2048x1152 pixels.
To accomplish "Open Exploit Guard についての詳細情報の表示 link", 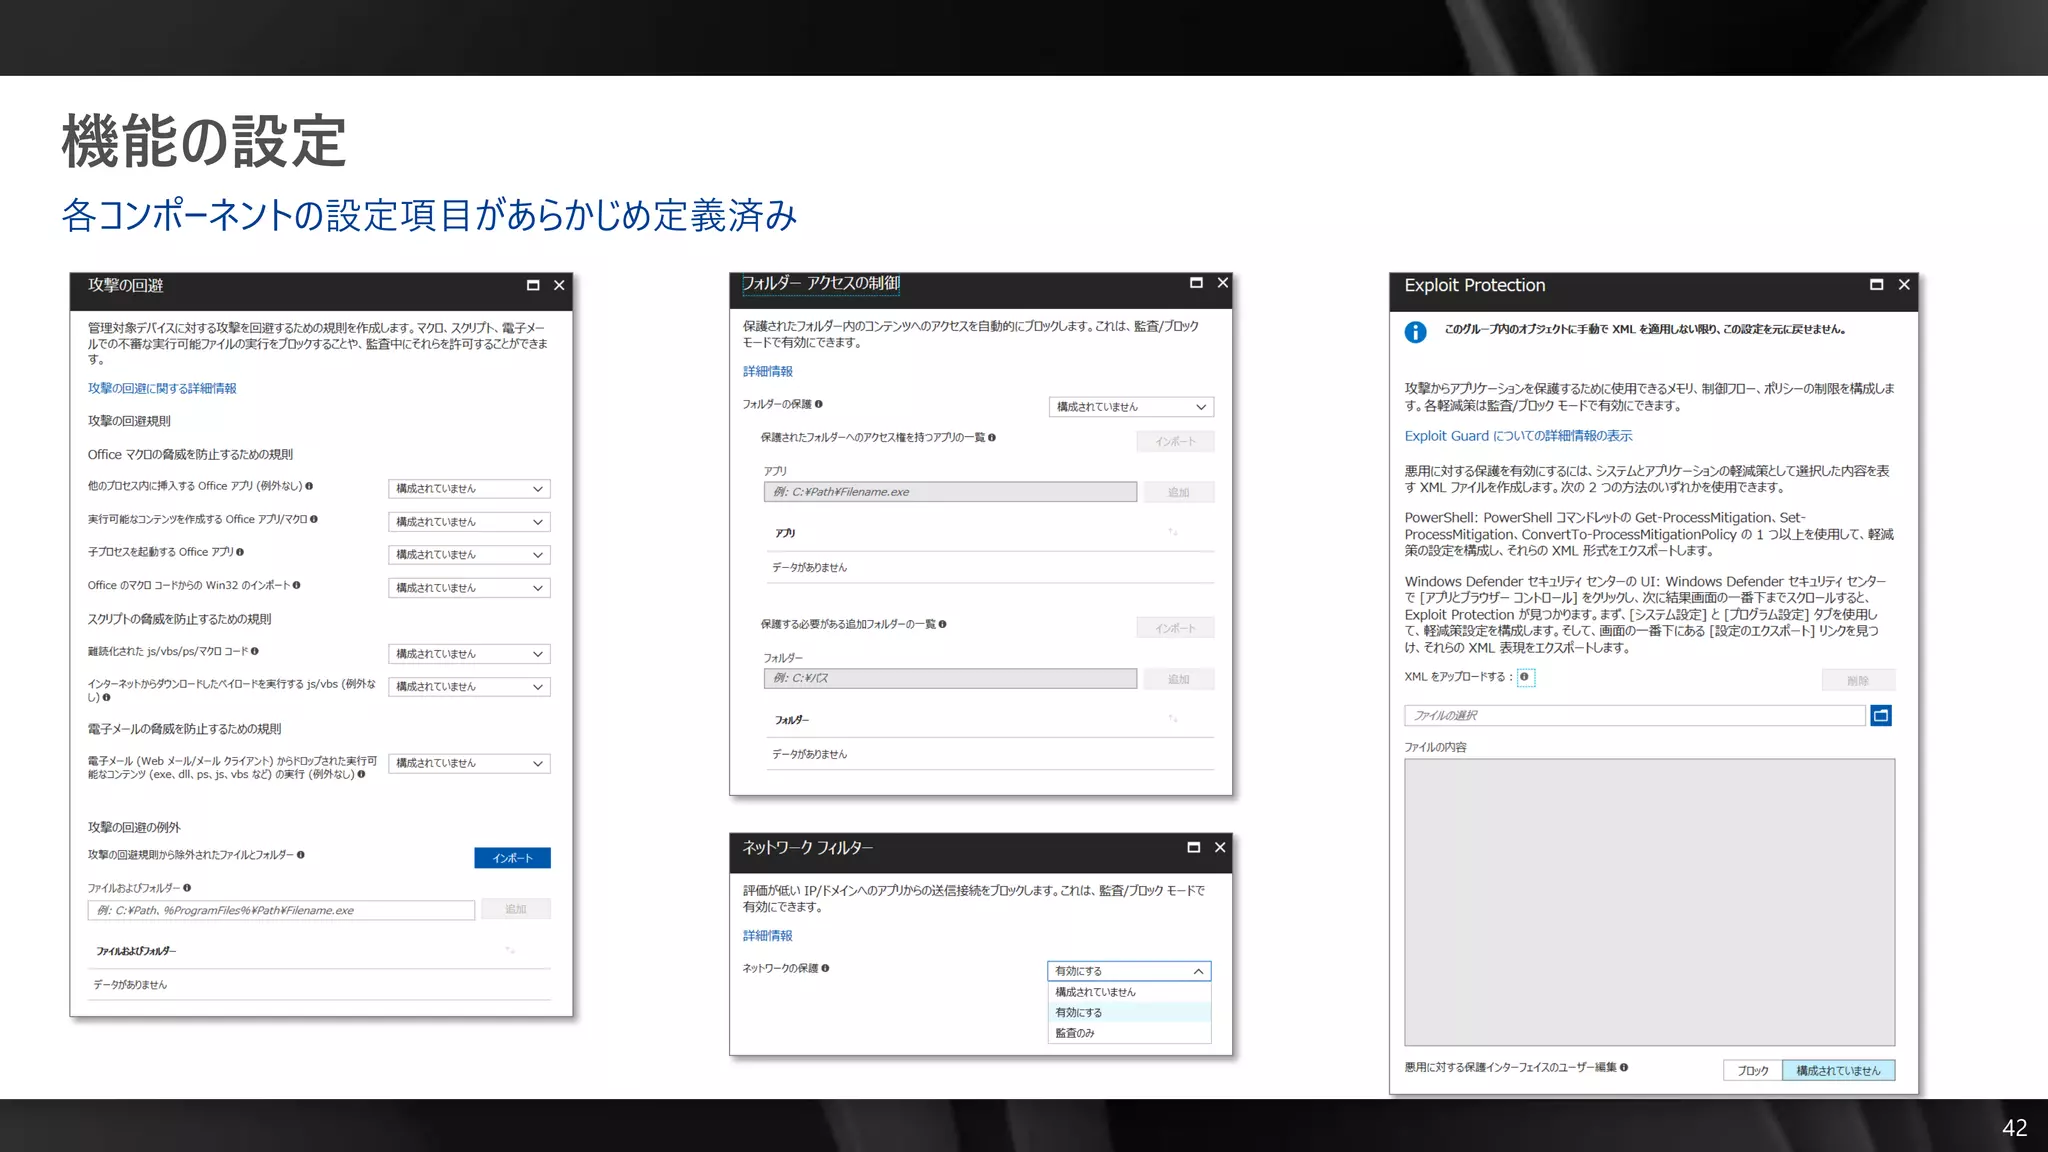I will pos(1517,436).
